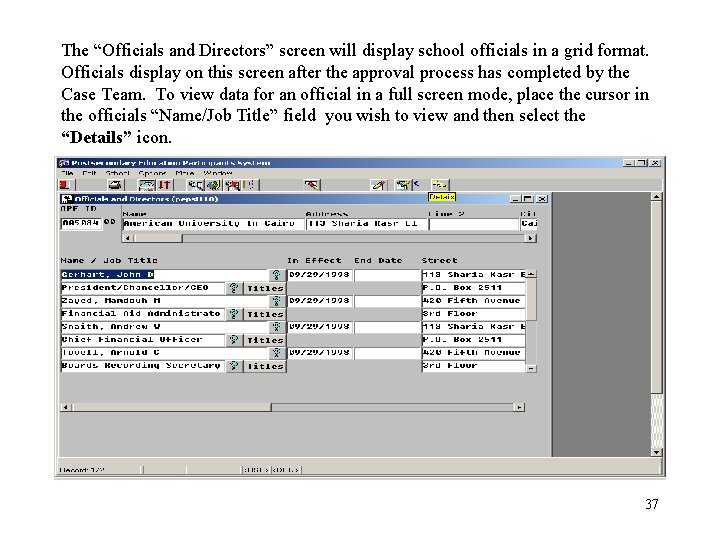Click the green toolbar icon
Screen dimensions: 720x540
(214, 185)
